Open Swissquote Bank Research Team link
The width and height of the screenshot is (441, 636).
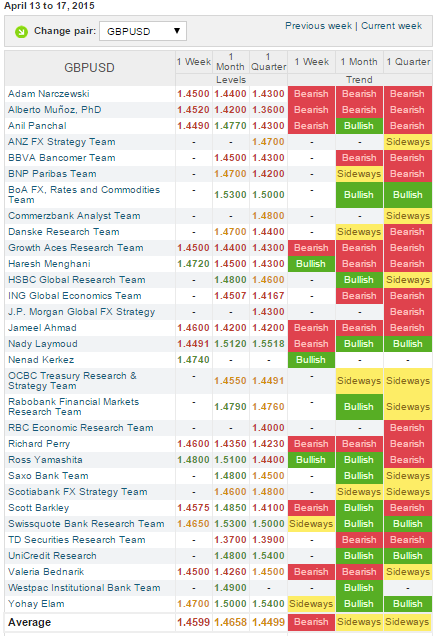(86, 524)
